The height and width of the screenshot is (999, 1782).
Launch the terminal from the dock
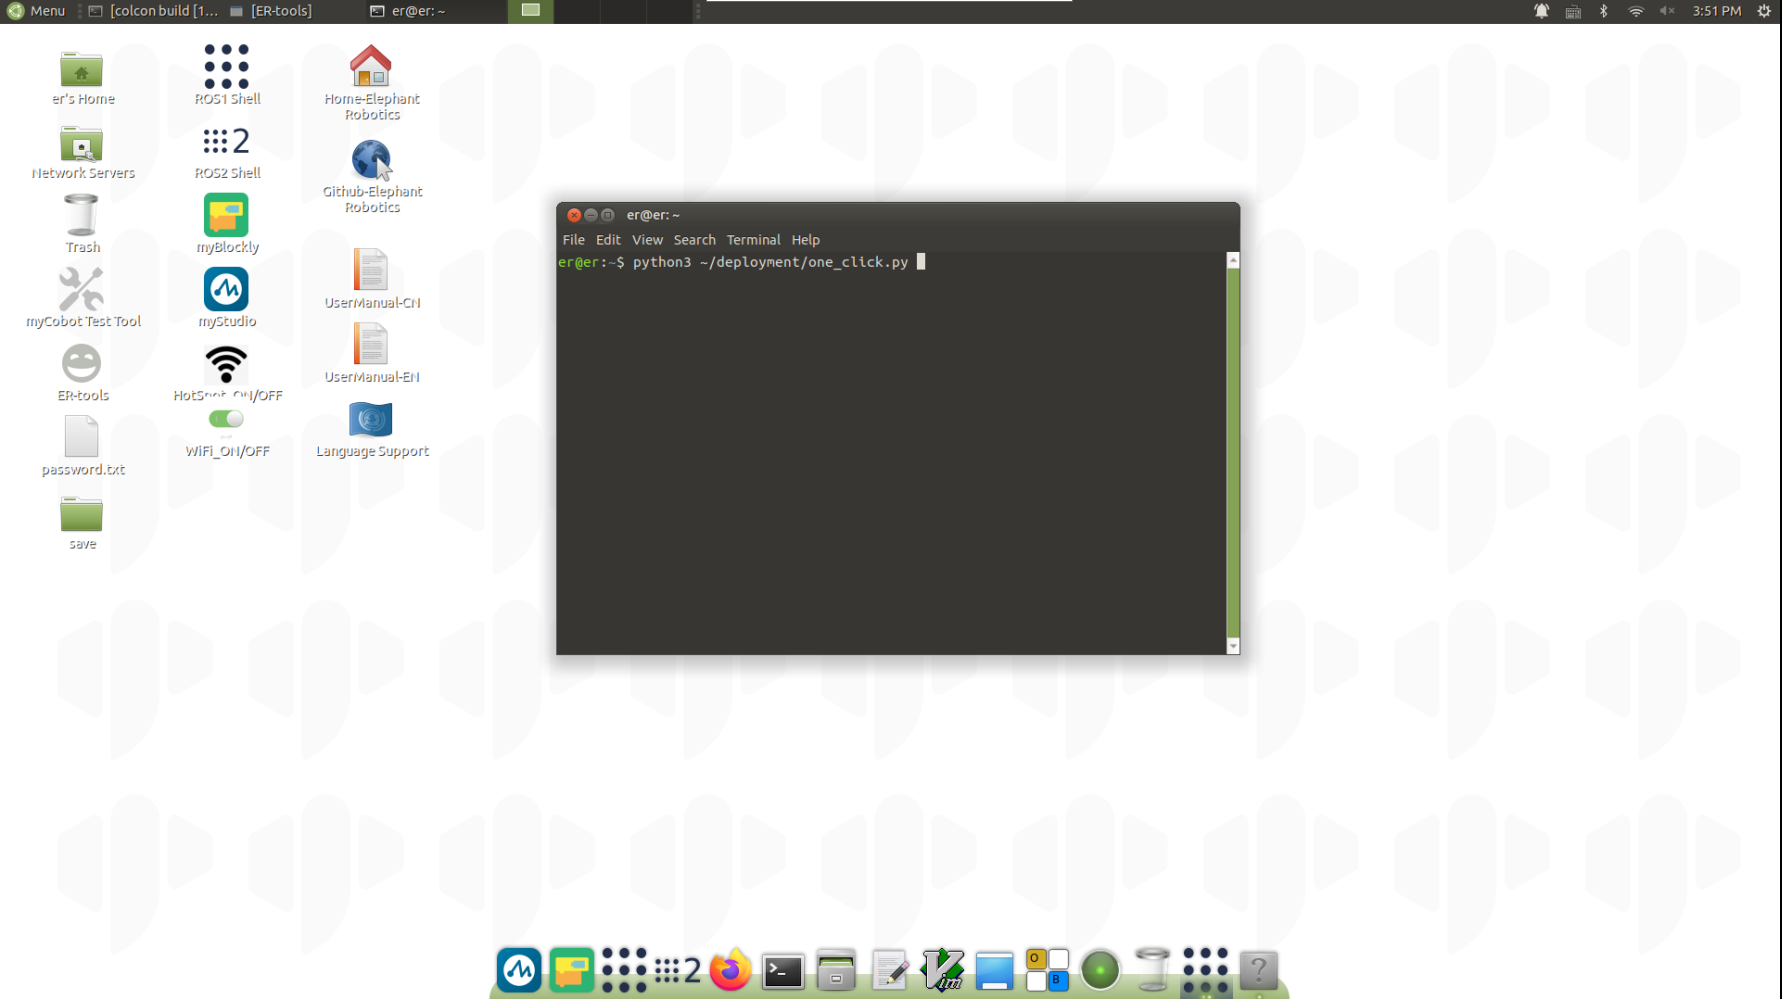[783, 970]
